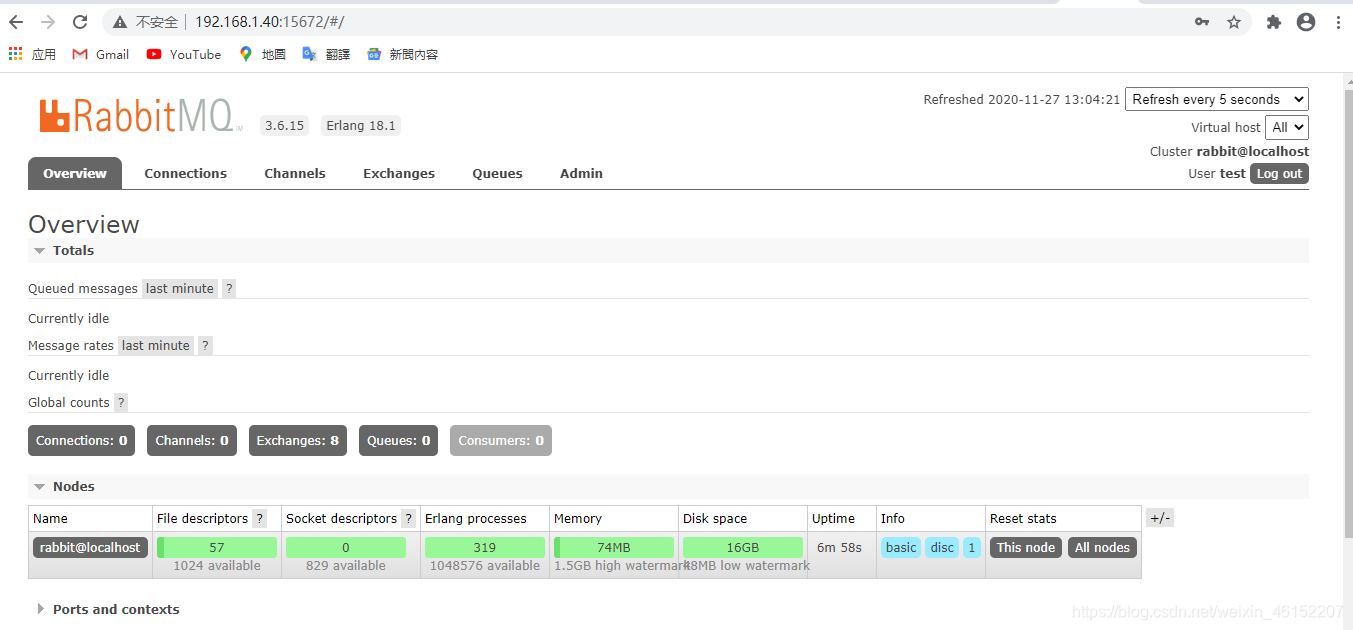Switch to the Exchanges tab

(x=399, y=173)
